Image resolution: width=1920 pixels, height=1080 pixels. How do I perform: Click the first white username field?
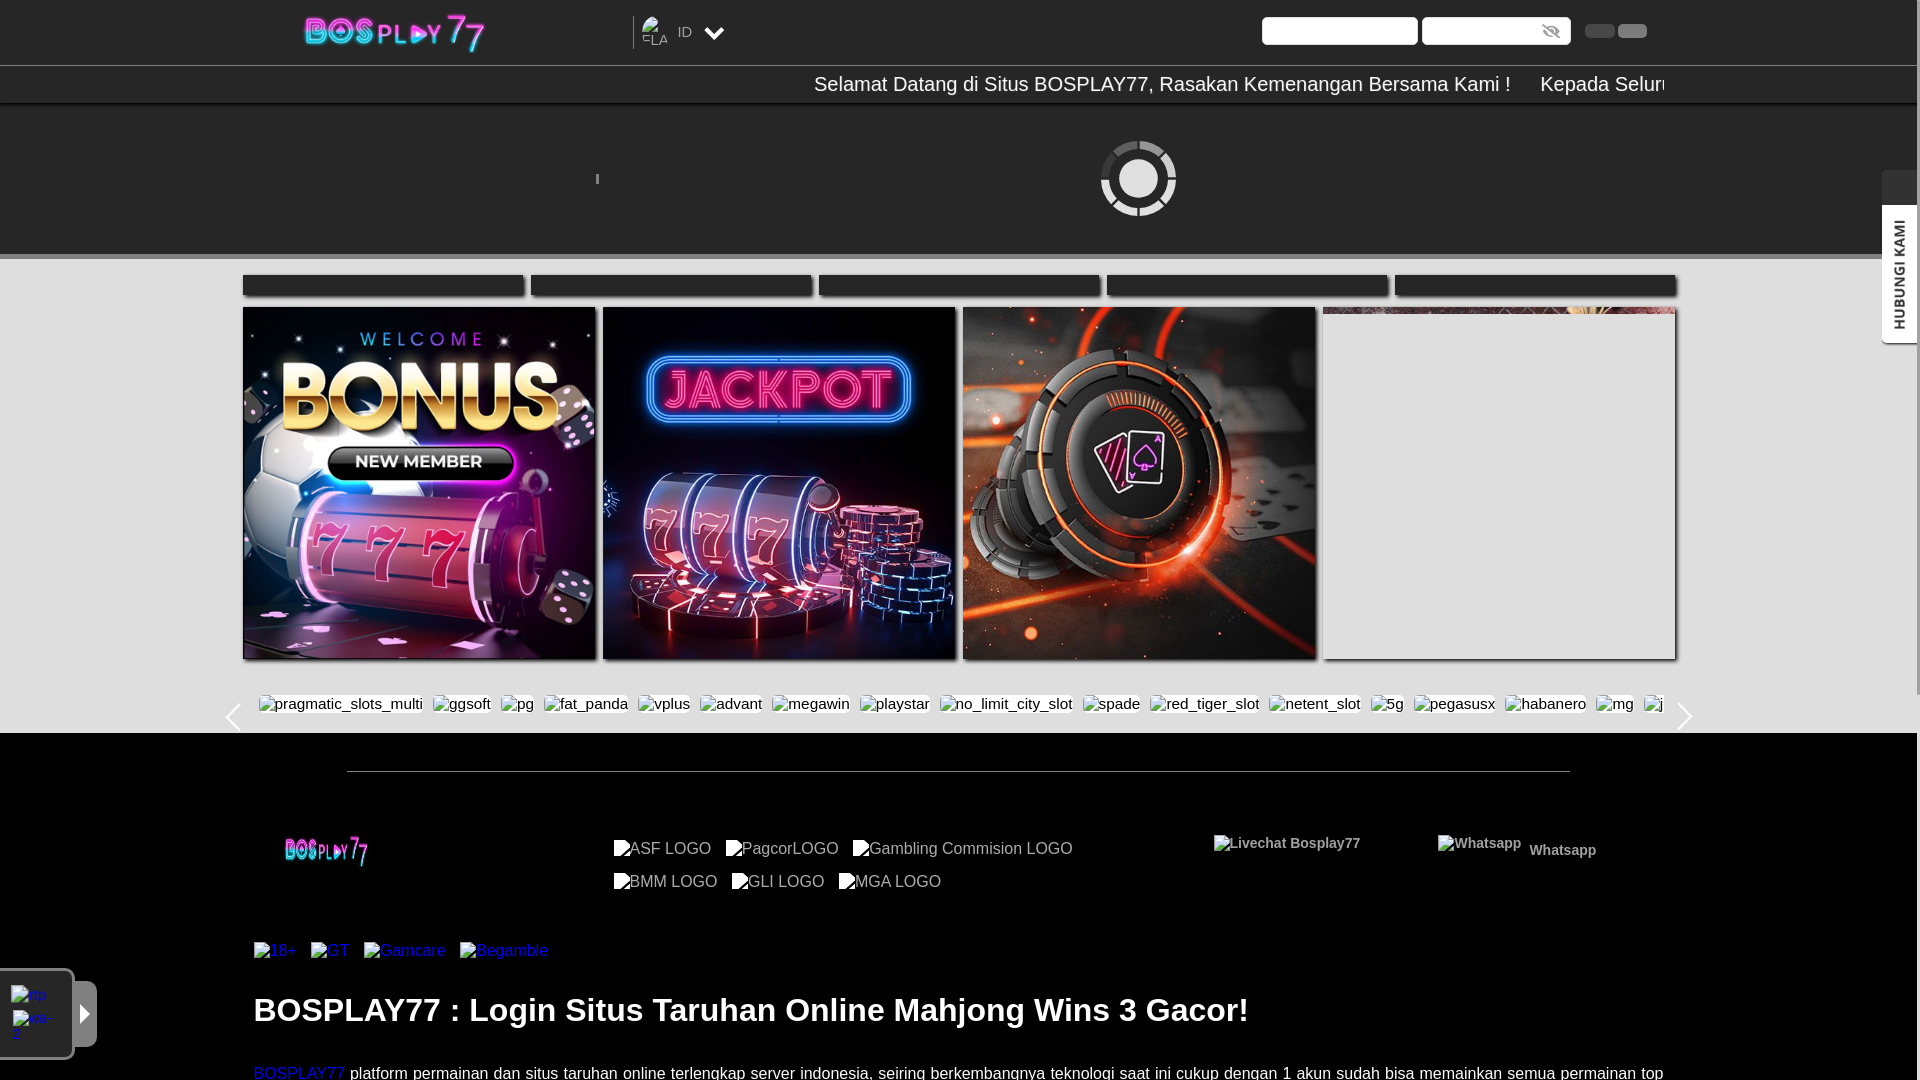tap(1339, 31)
